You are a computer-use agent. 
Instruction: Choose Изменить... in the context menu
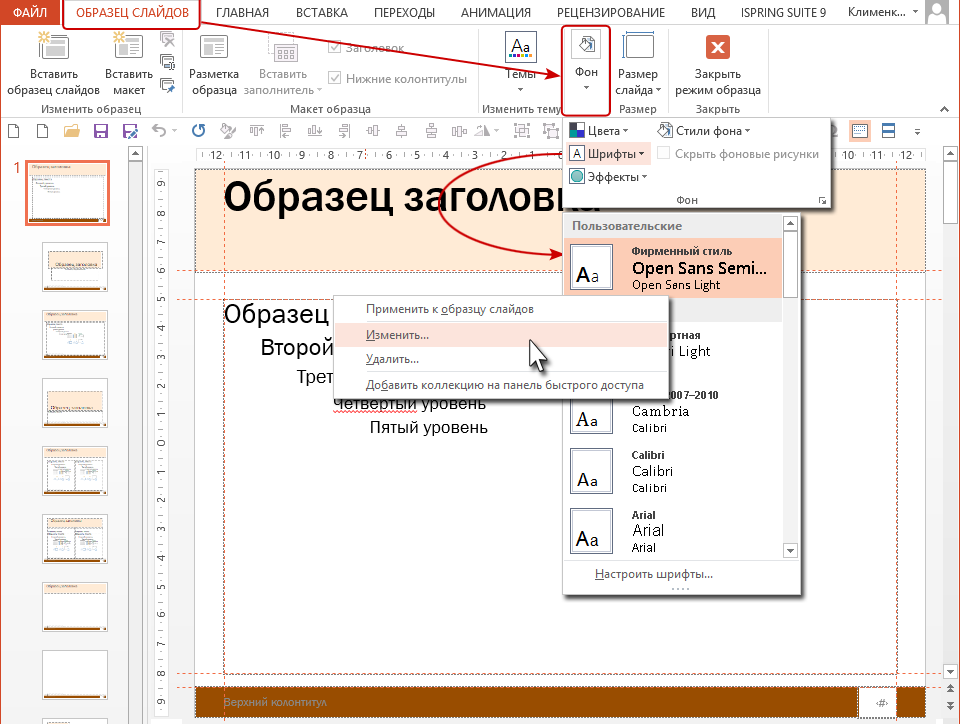[398, 334]
